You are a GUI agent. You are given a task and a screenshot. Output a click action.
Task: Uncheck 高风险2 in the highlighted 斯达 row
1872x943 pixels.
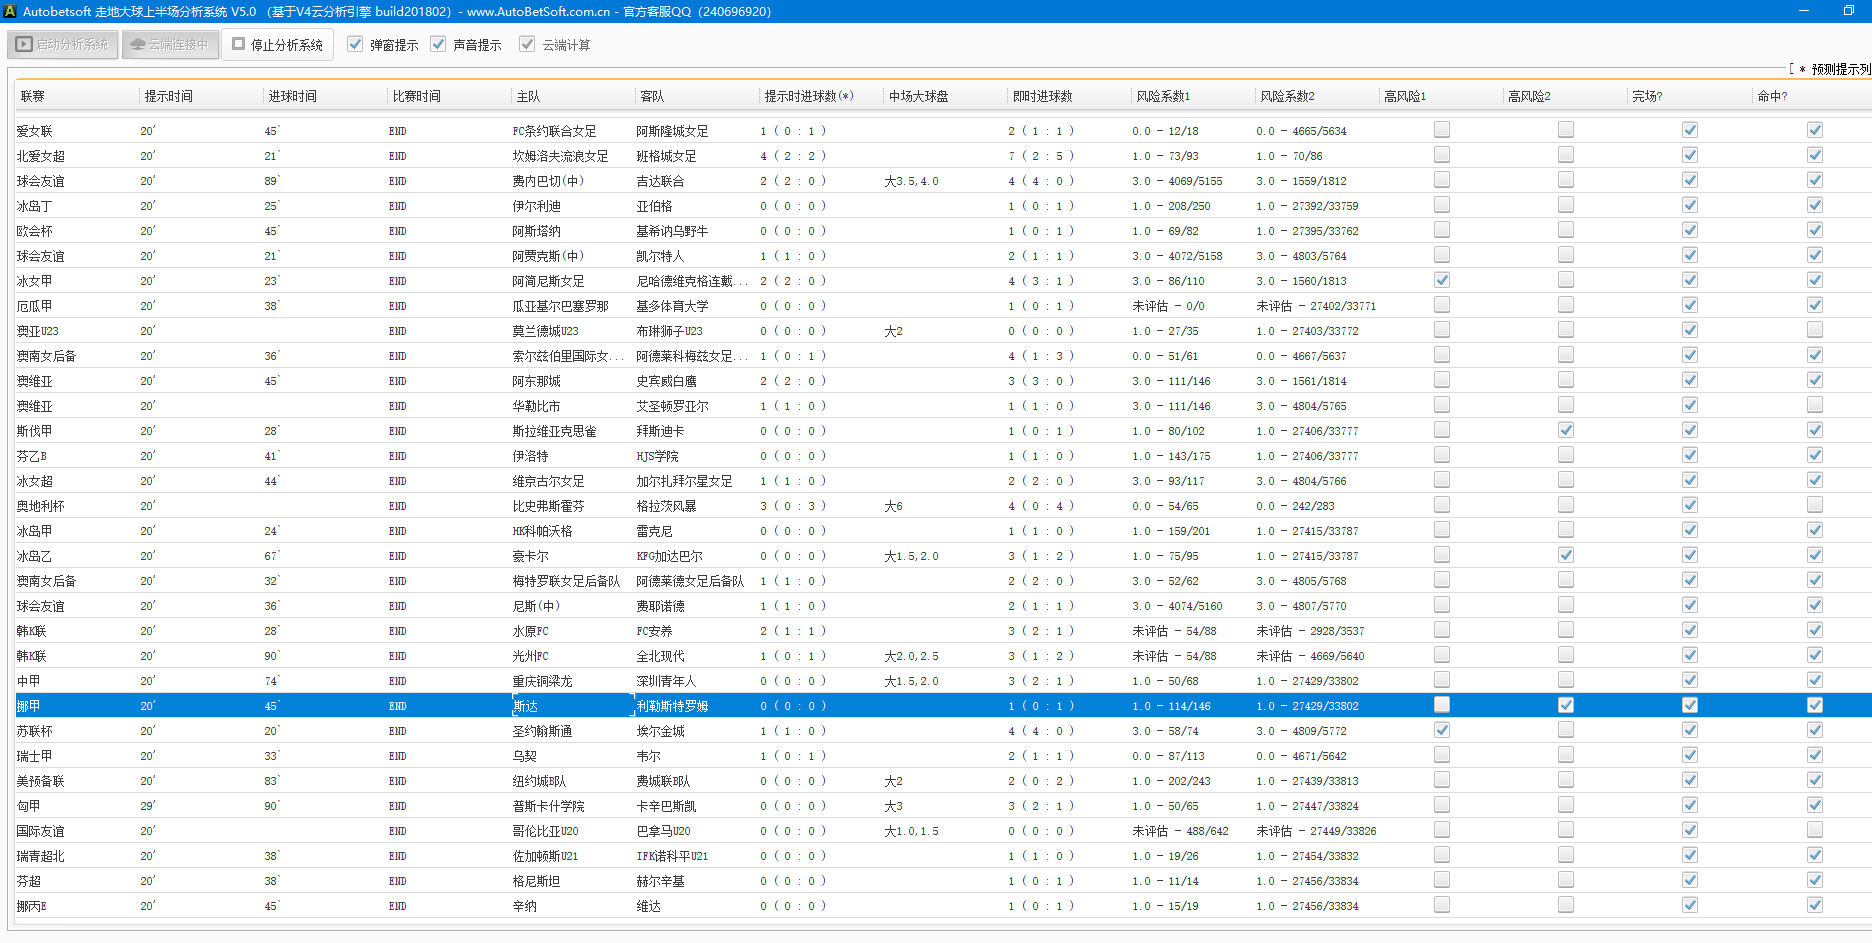click(1565, 705)
